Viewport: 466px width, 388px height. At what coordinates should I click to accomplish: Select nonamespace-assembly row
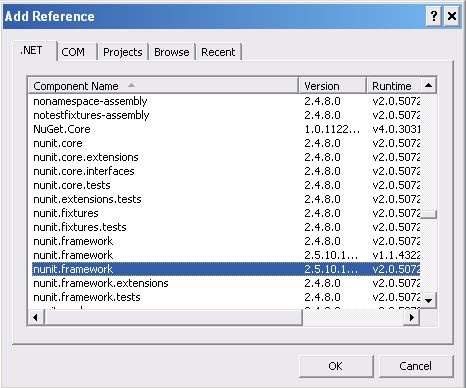click(226, 101)
